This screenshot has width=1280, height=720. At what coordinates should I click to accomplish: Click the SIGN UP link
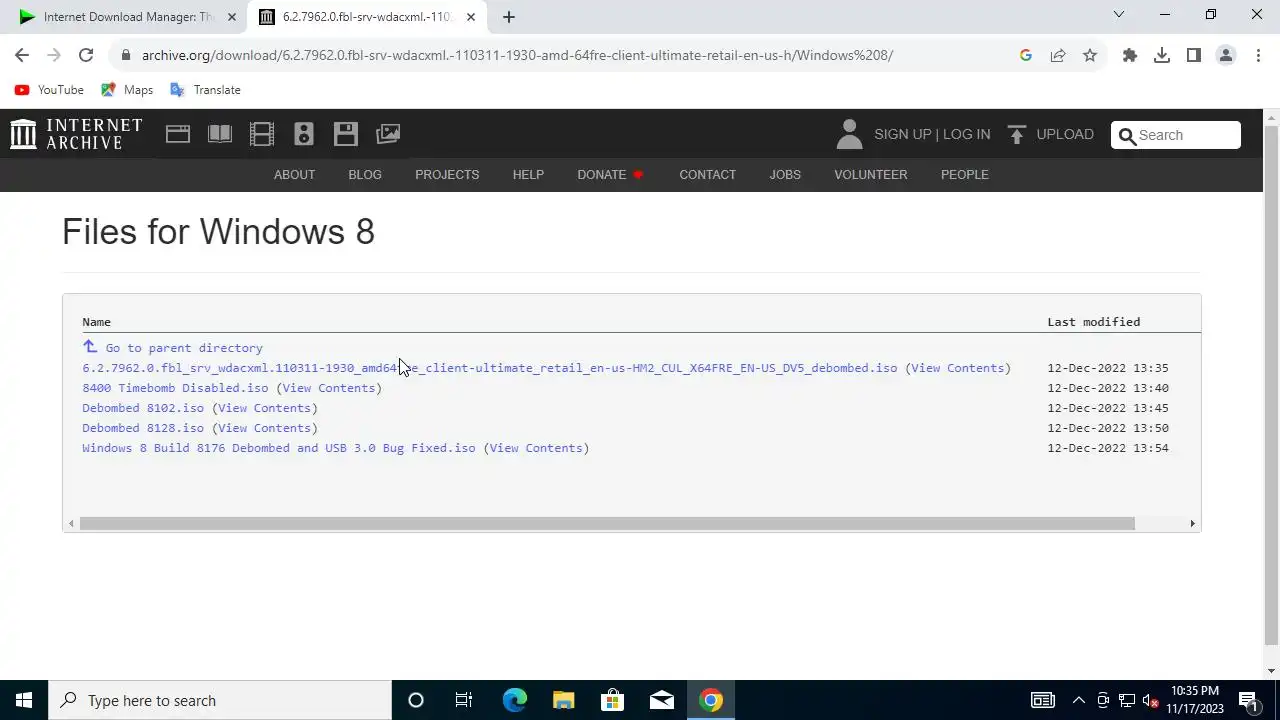pyautogui.click(x=902, y=134)
